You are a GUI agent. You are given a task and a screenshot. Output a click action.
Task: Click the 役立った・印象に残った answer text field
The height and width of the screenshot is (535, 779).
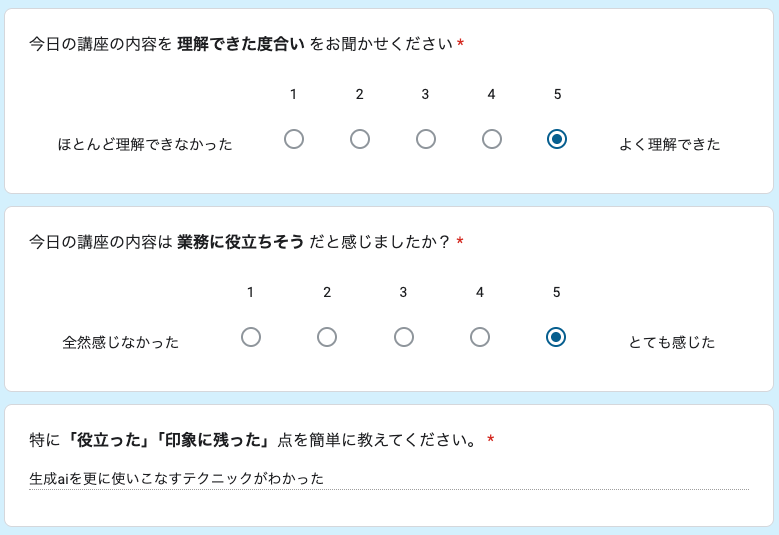(x=388, y=479)
